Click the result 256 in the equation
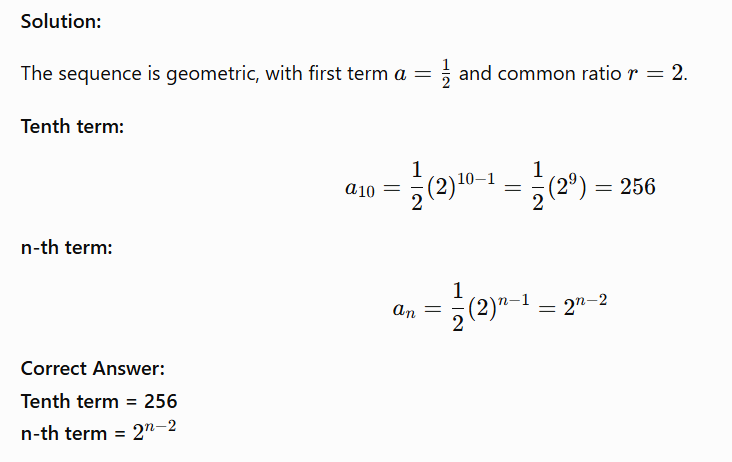732x462 pixels. [638, 187]
